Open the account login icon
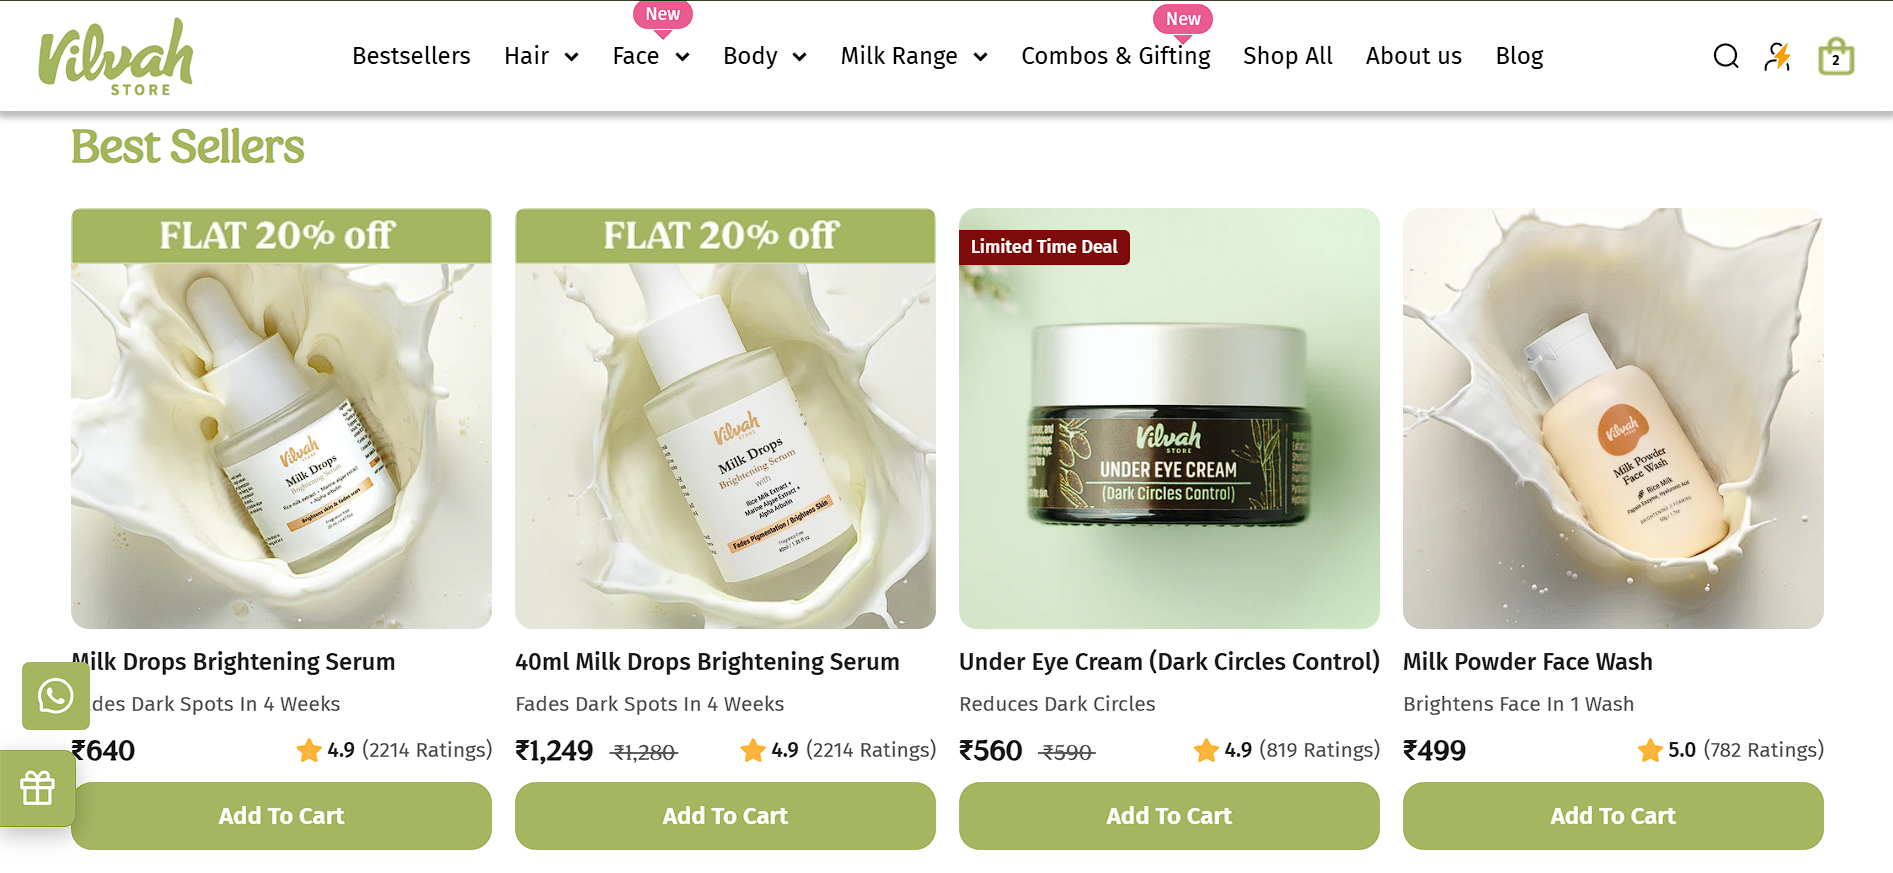 point(1778,56)
